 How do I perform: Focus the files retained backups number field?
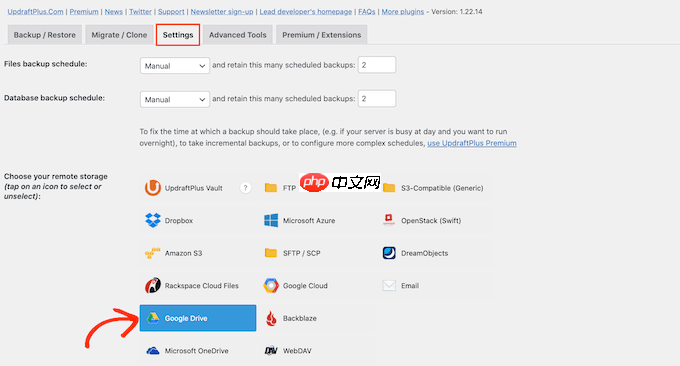pos(377,65)
